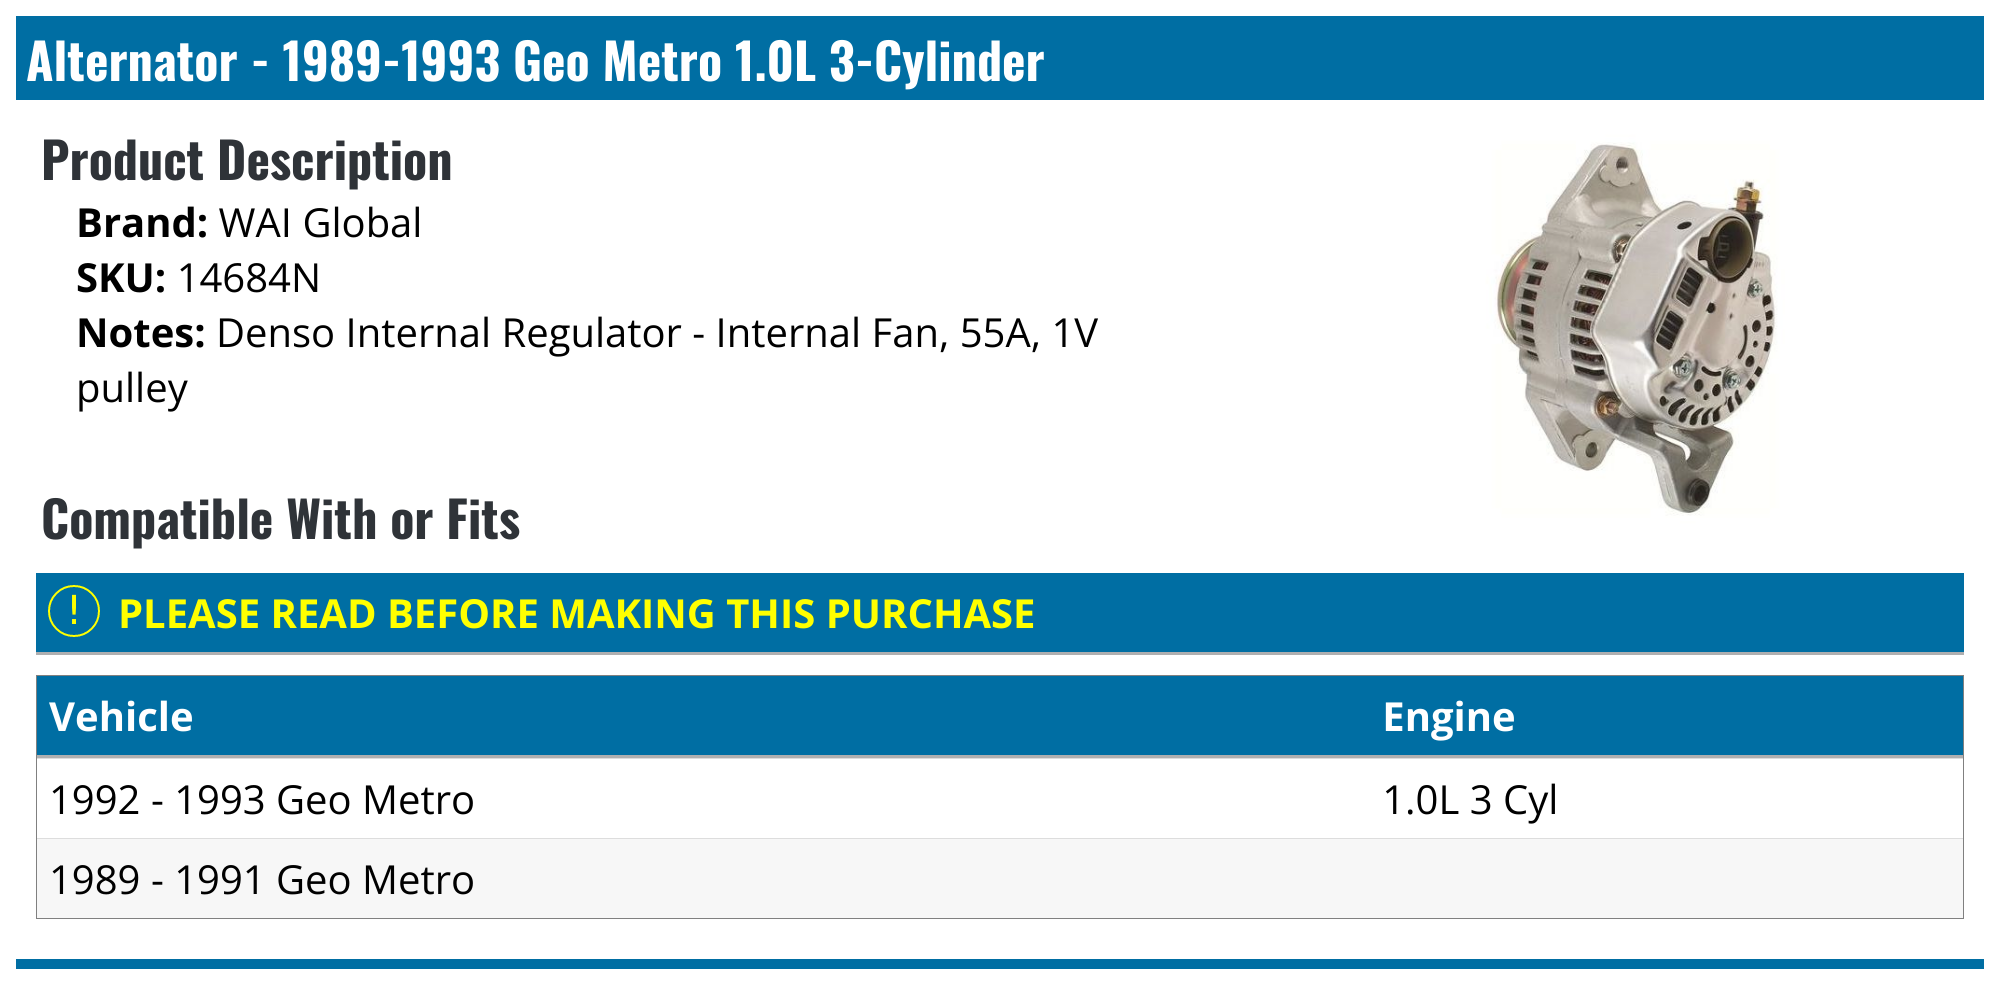Image resolution: width=2000 pixels, height=985 pixels.
Task: Select the 1989 - 1991 Geo Metro row
Action: (262, 880)
